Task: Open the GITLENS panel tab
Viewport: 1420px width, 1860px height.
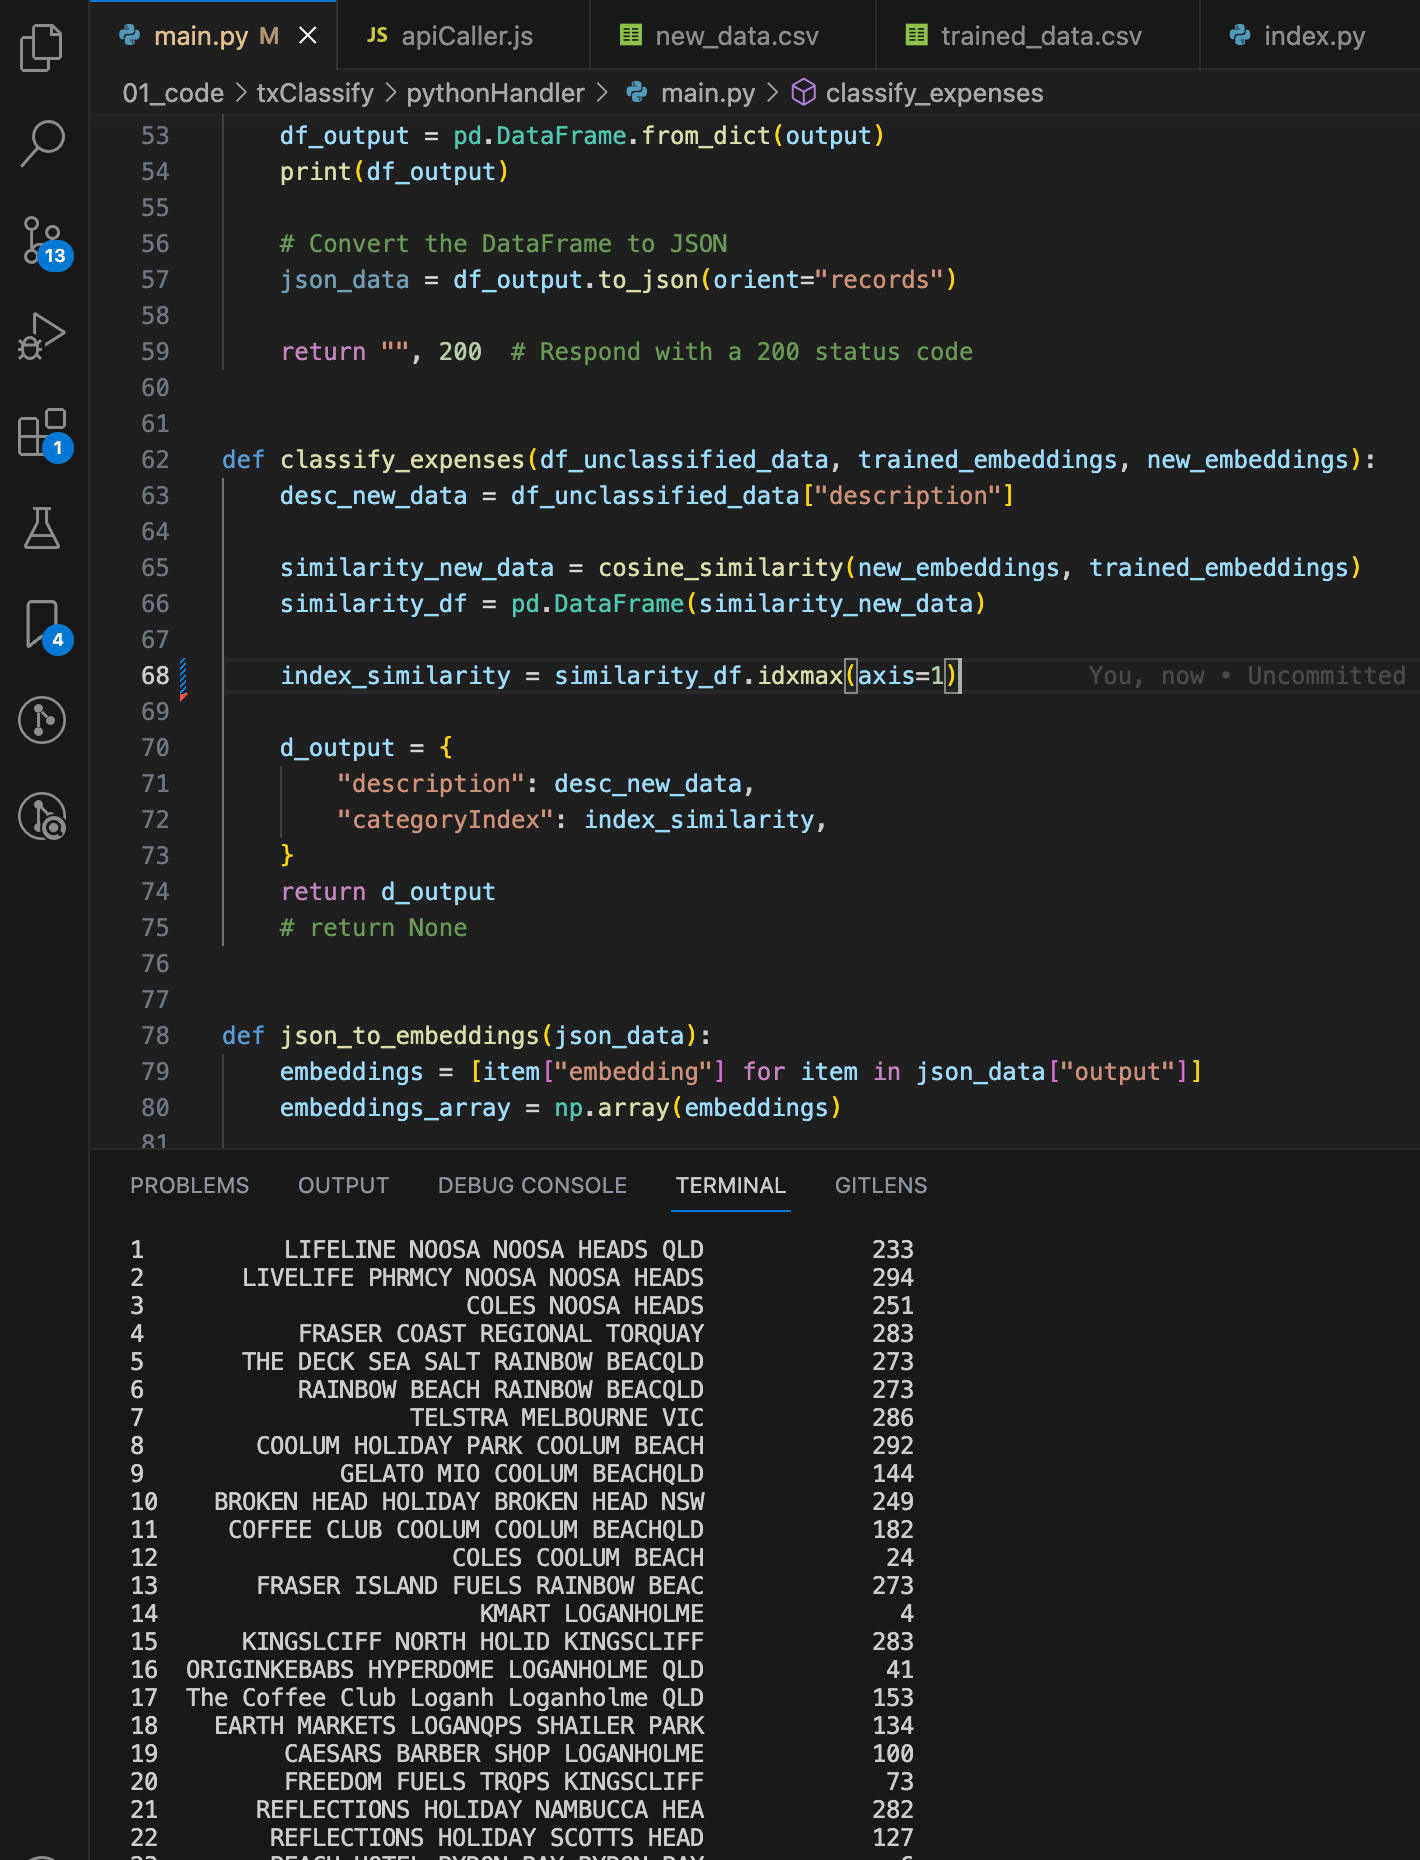Action: pos(881,1185)
